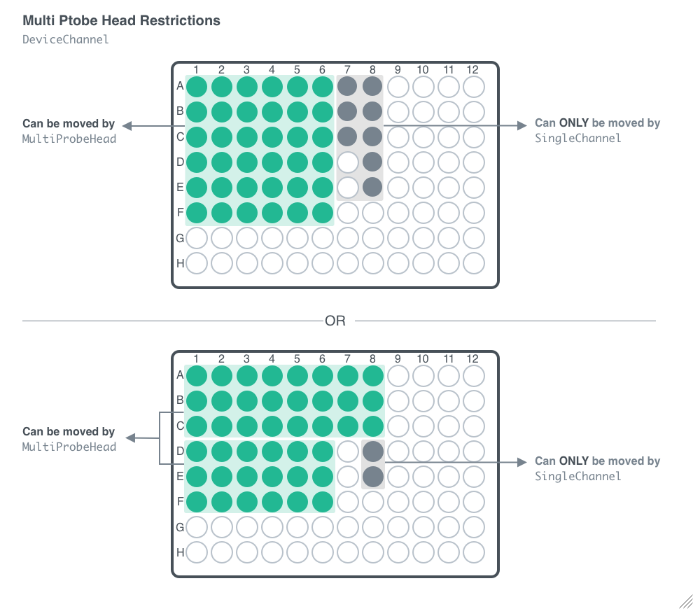Screen dimensions: 693x609
Task: Click bottom SingleChannel code label
Action: click(x=578, y=476)
